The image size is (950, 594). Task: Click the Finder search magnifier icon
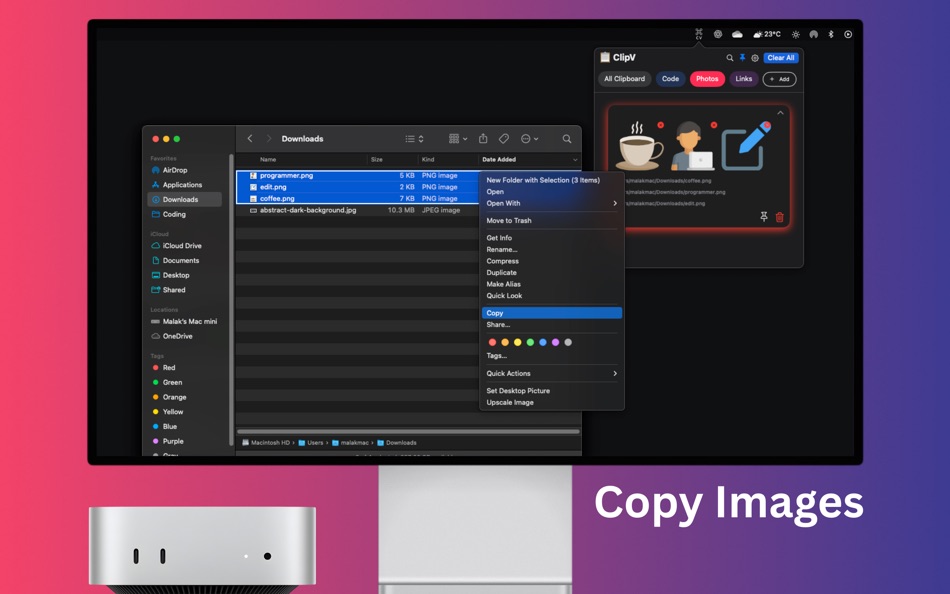click(x=566, y=139)
